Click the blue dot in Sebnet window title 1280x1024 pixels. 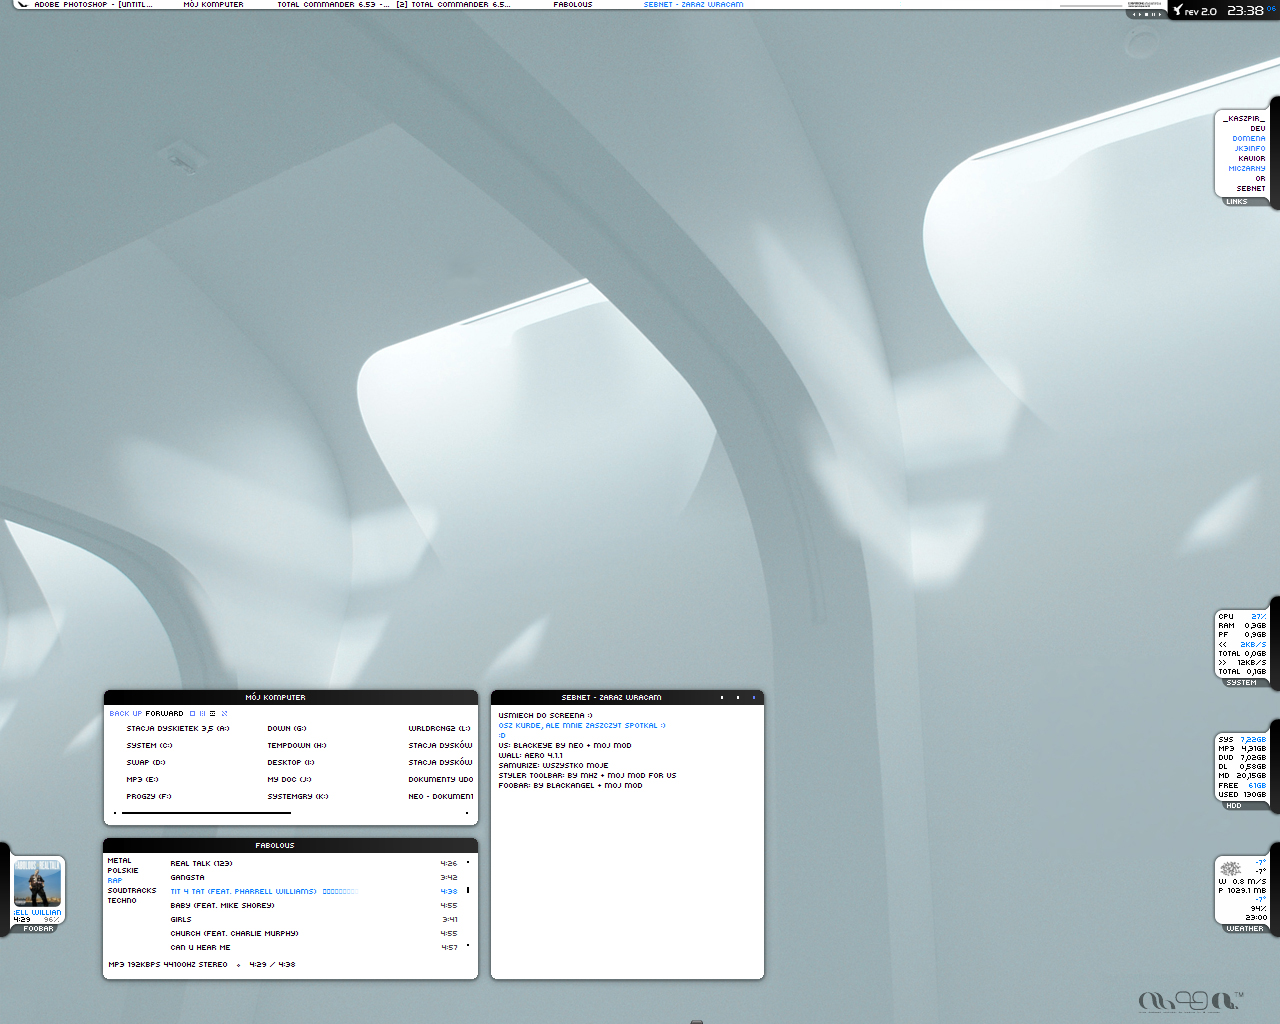754,698
